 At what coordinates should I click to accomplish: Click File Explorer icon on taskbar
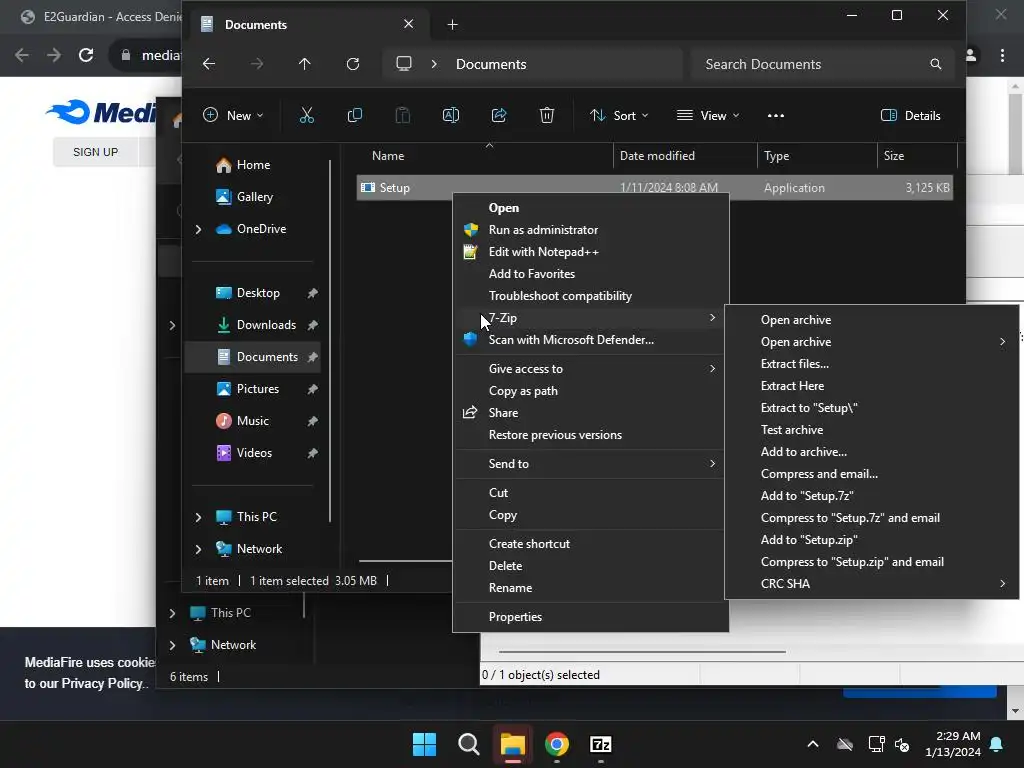coord(513,744)
